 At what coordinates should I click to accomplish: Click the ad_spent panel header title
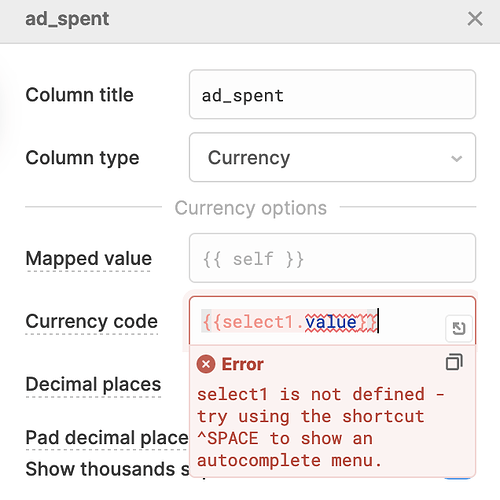(x=67, y=19)
